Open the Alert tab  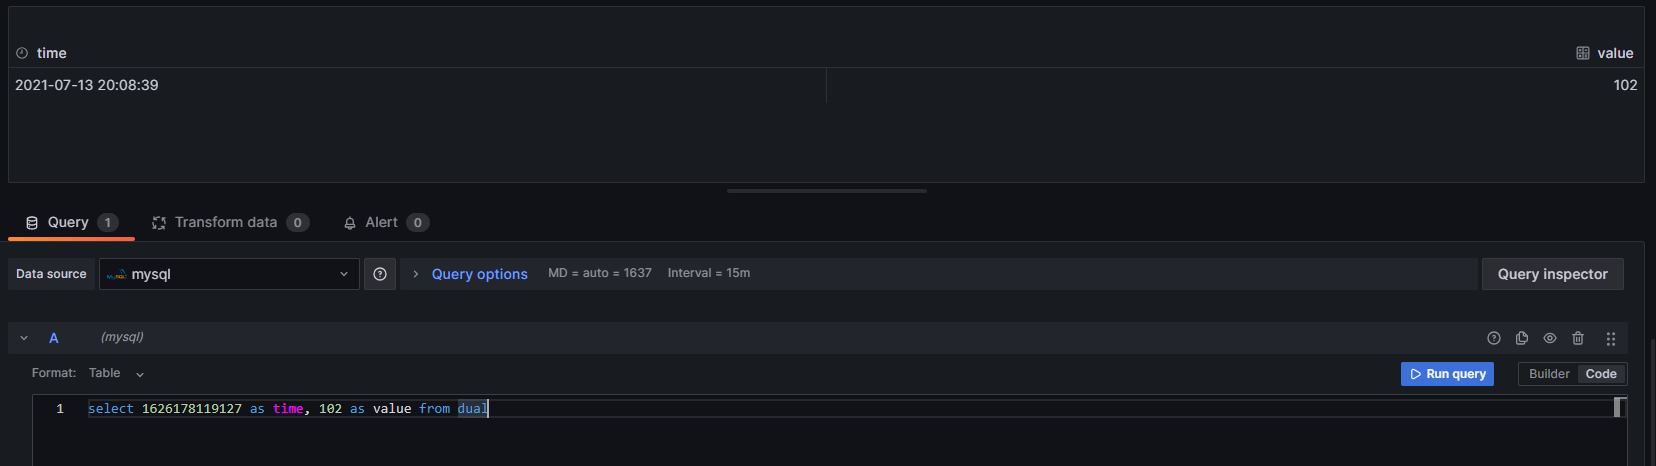click(386, 222)
